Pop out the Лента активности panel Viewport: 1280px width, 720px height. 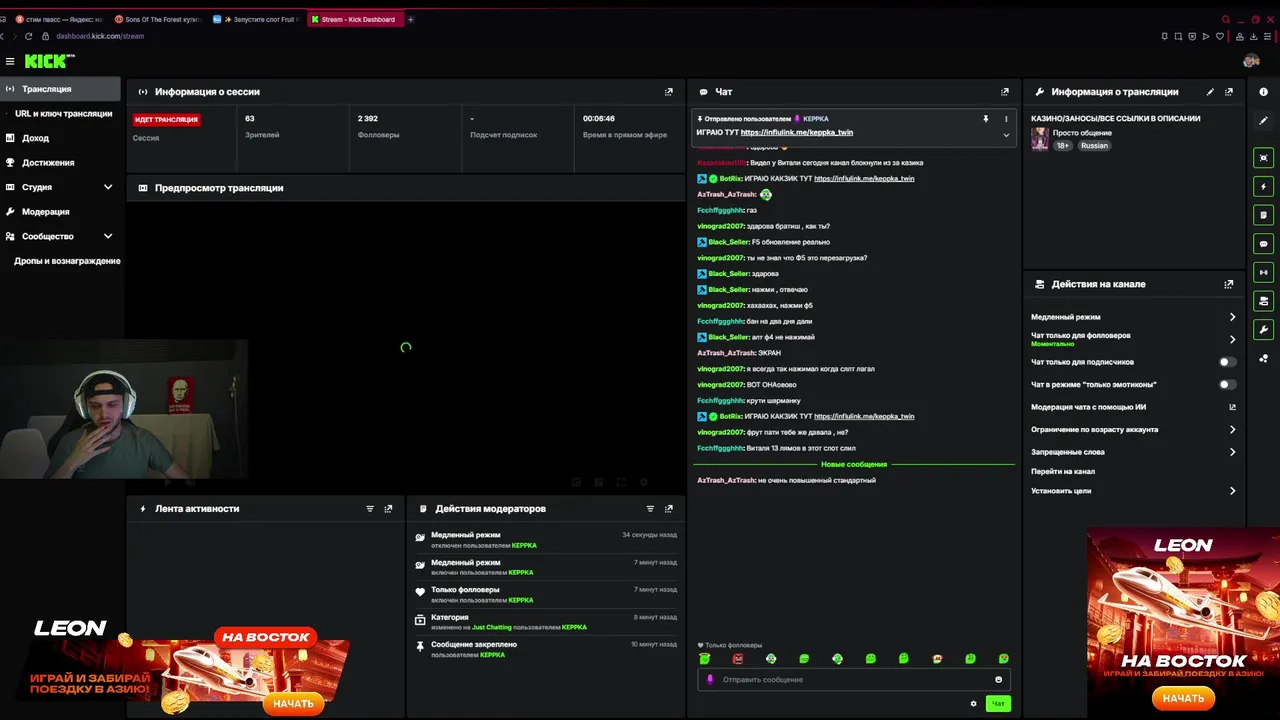388,509
